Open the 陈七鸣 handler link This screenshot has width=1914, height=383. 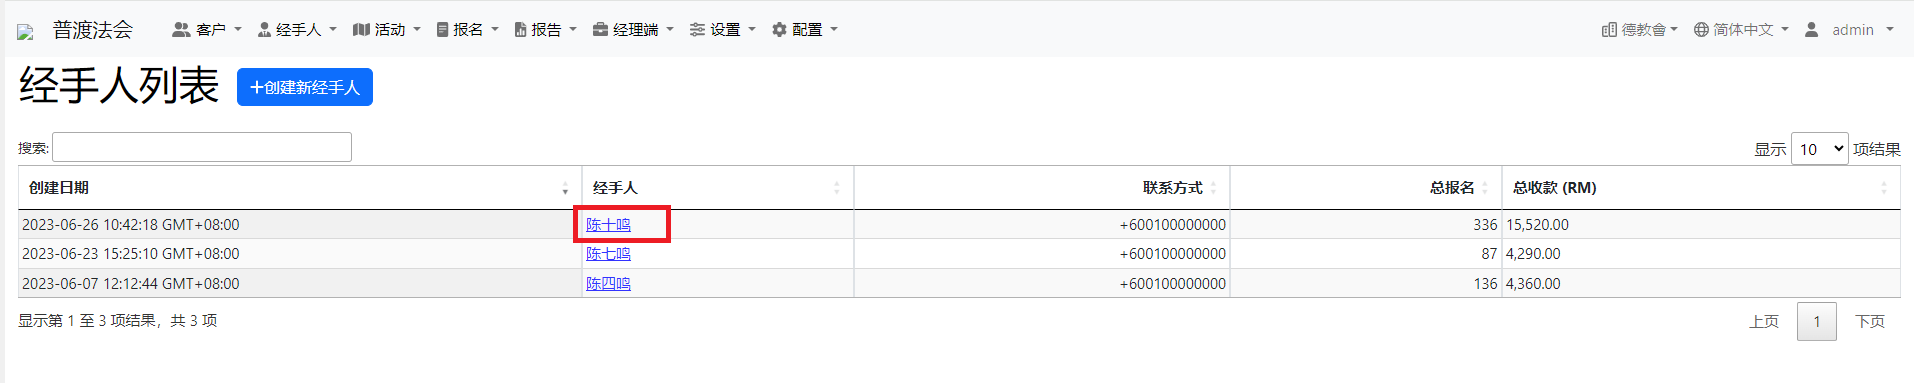pos(608,254)
